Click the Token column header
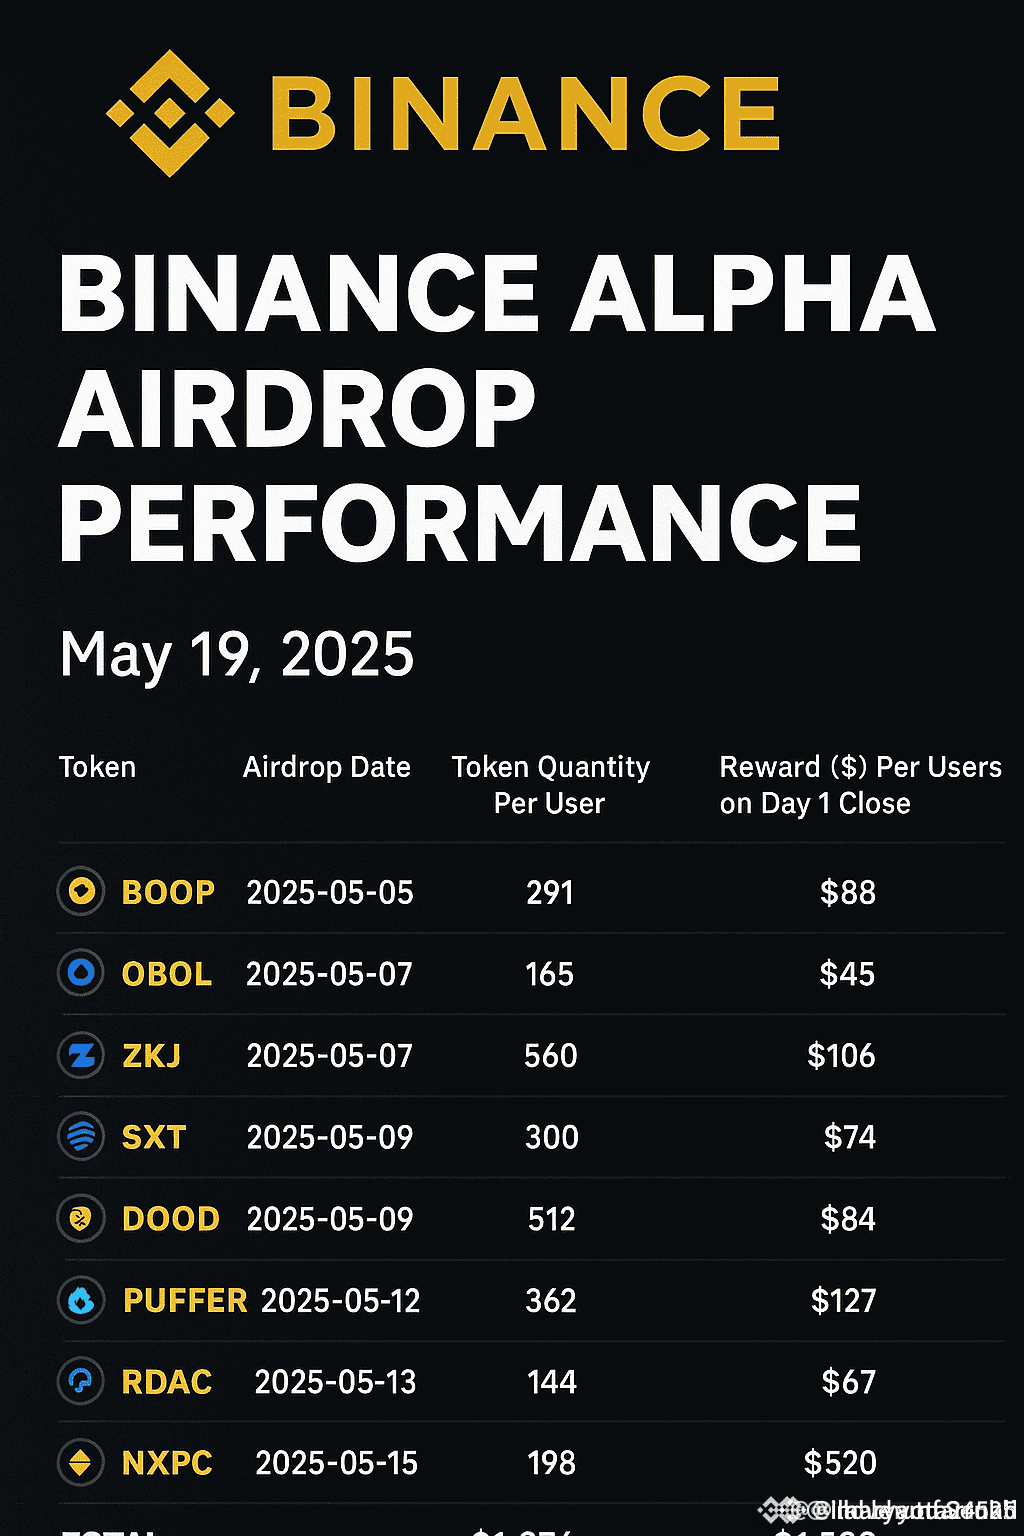 pyautogui.click(x=97, y=767)
